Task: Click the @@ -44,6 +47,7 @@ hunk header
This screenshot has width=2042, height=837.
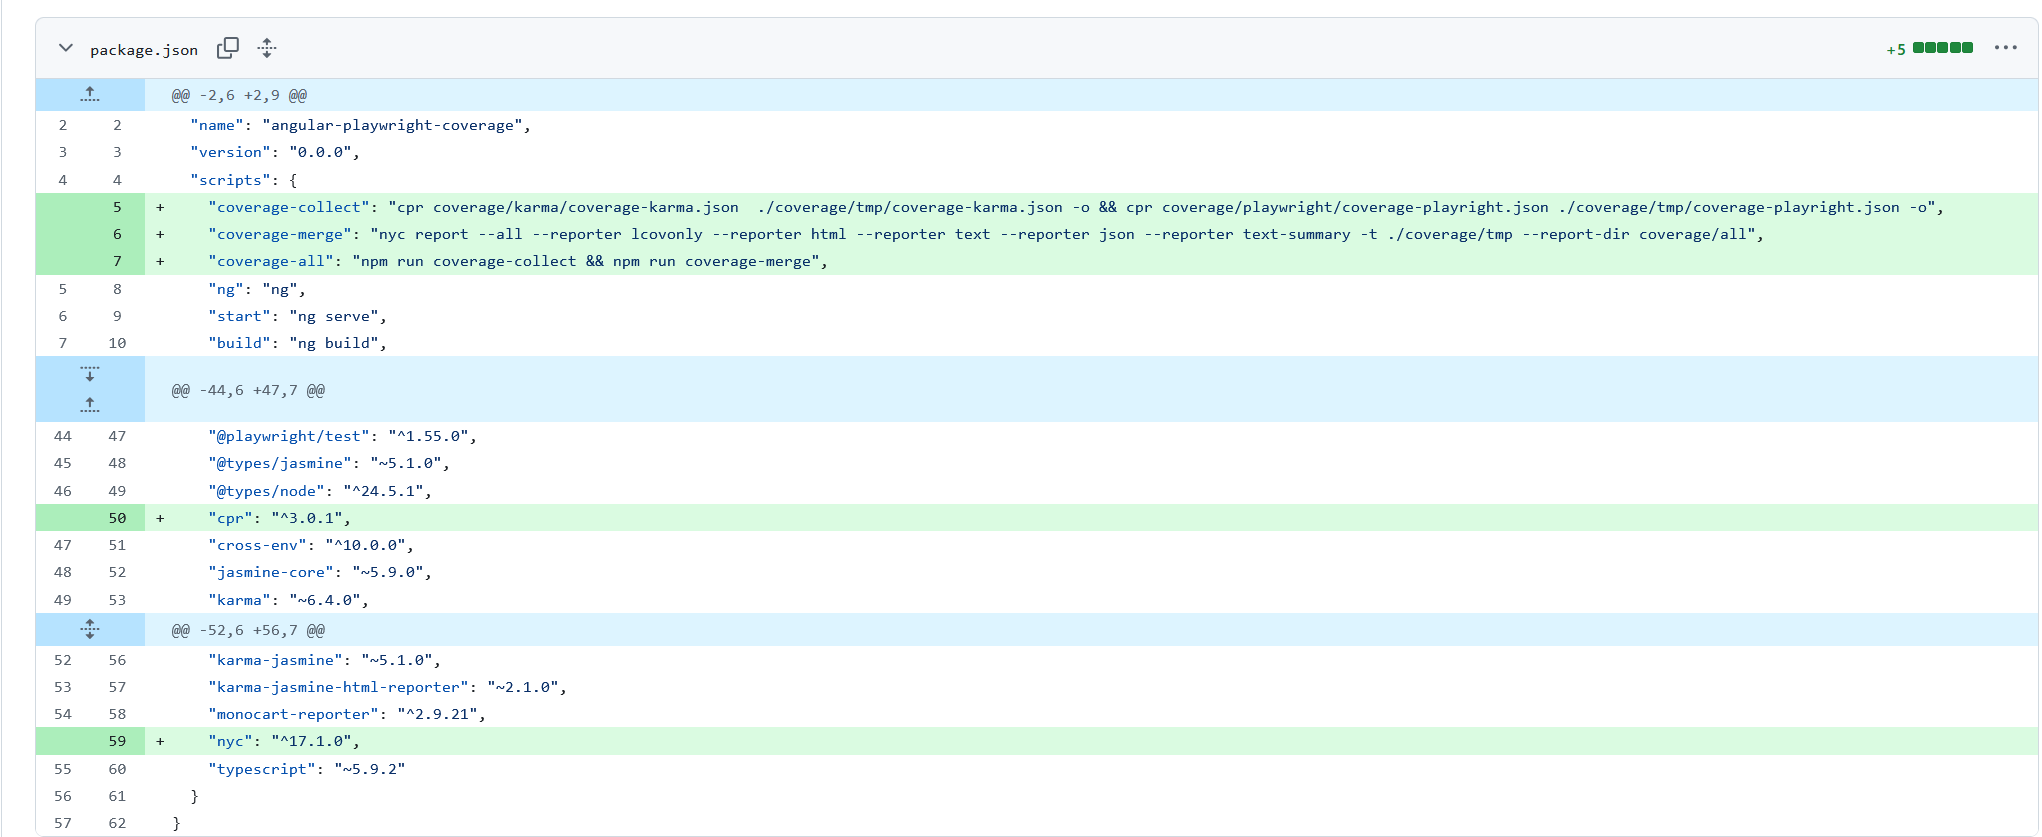Action: pyautogui.click(x=248, y=390)
